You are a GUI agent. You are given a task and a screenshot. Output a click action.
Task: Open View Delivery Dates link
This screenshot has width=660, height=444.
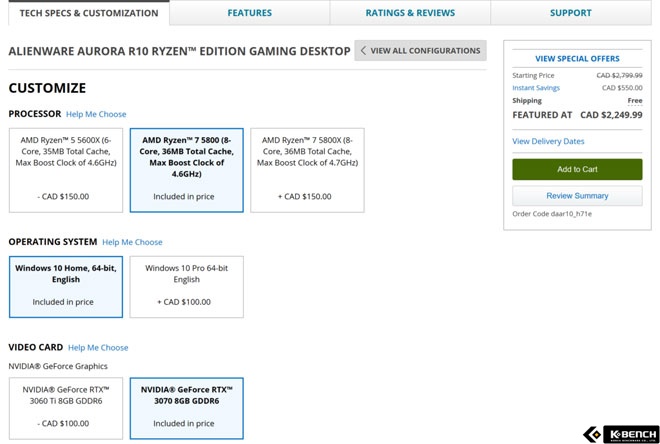(x=548, y=141)
